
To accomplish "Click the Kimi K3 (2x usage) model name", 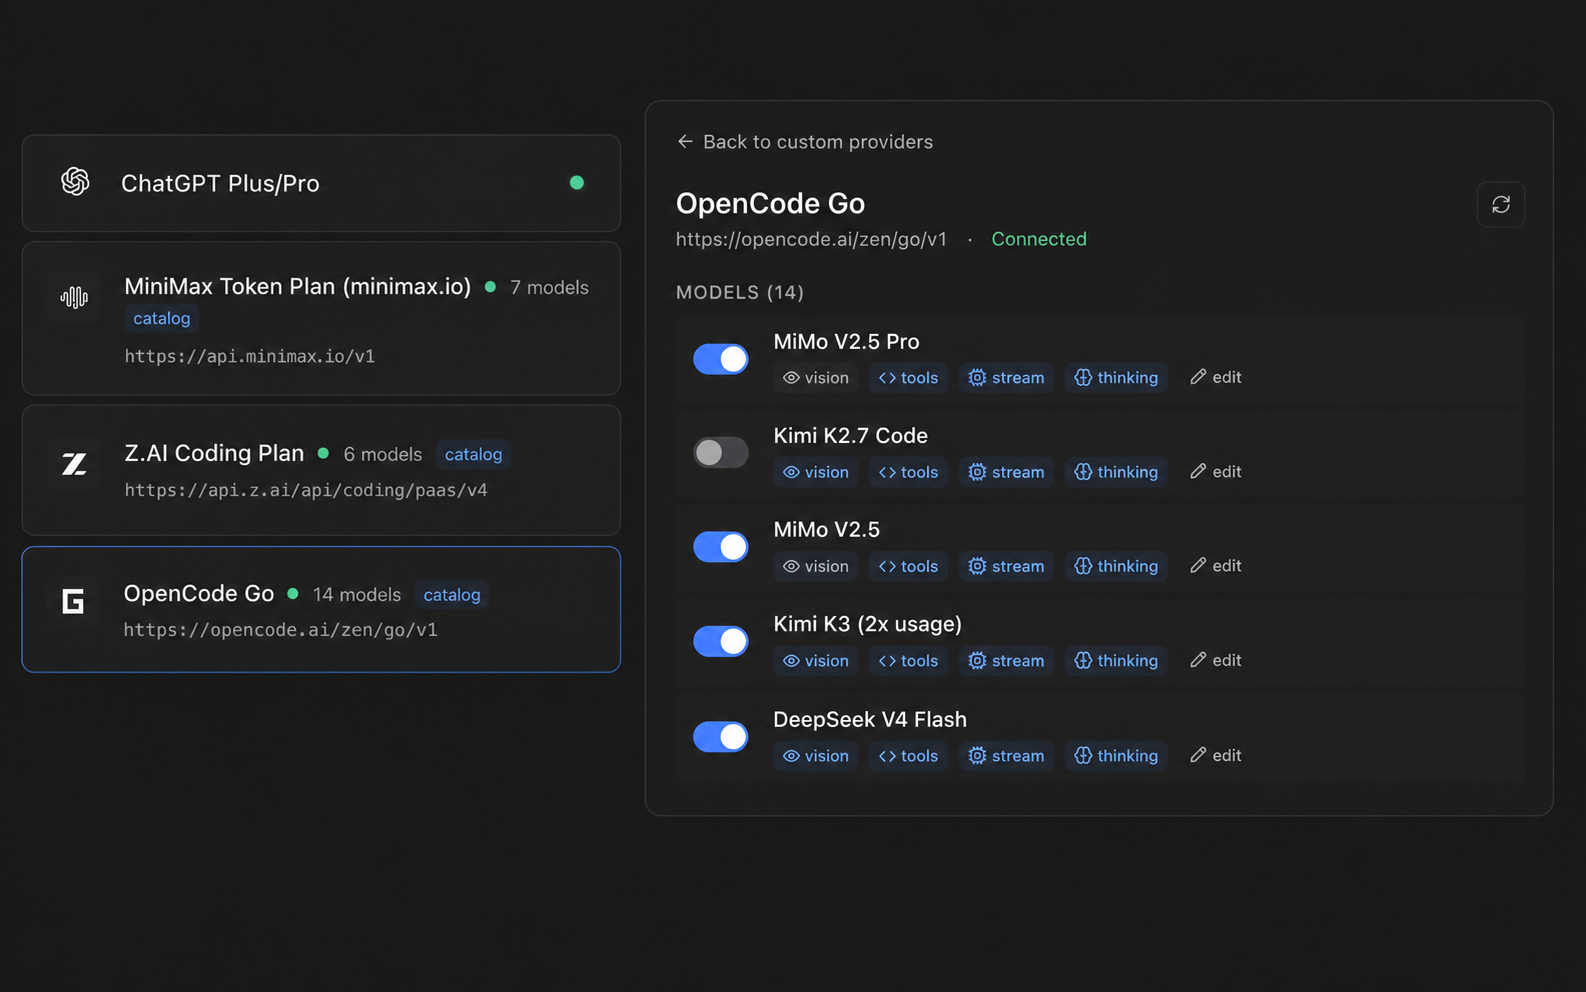I will pos(868,623).
